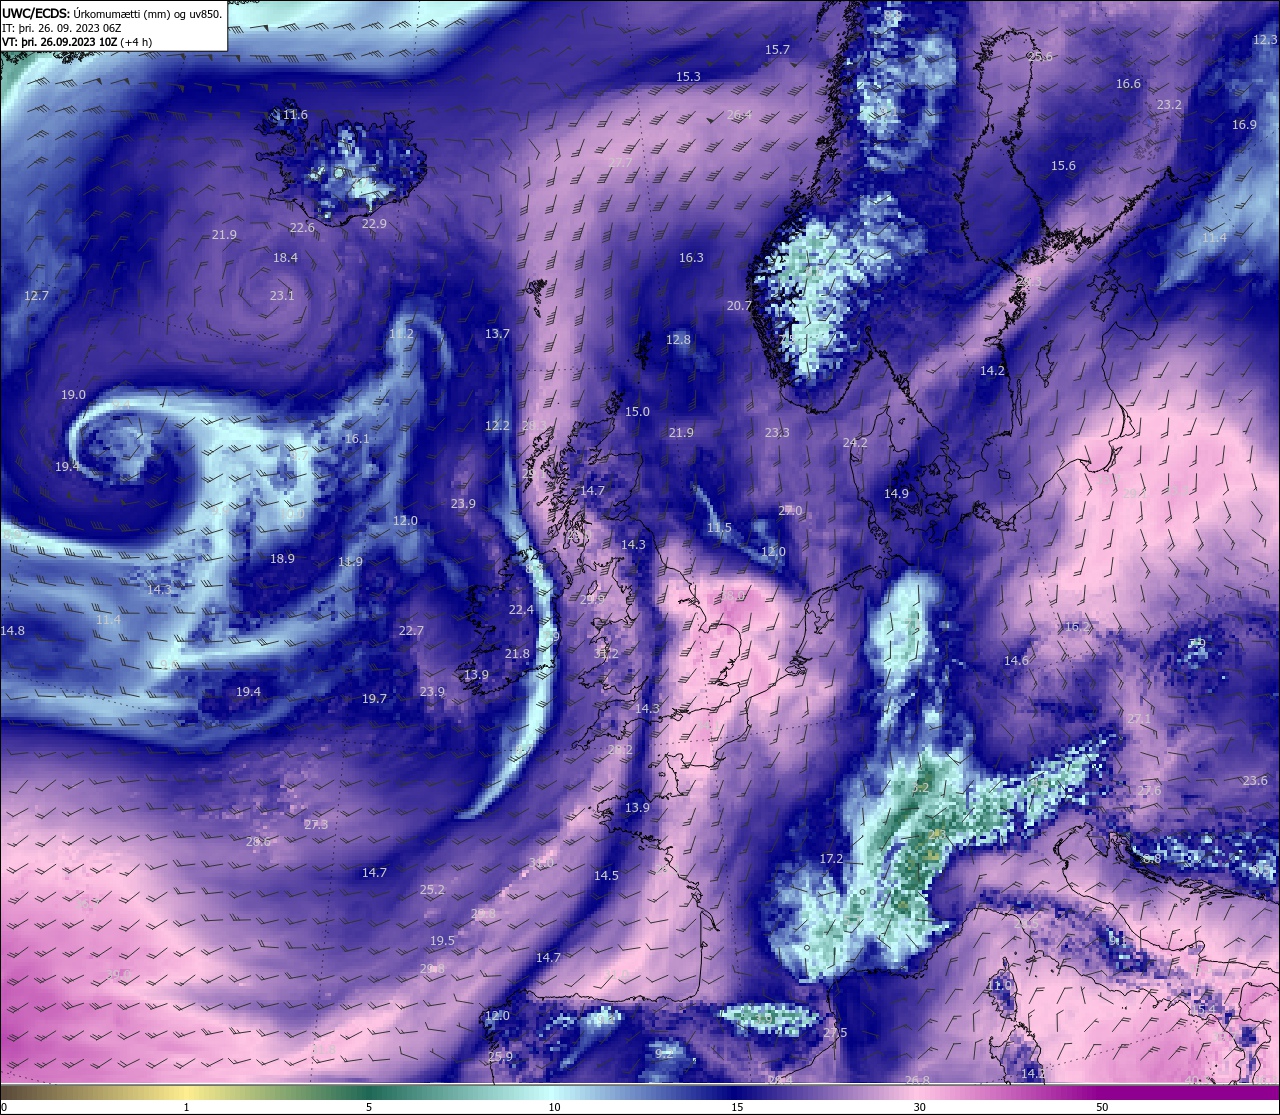Click the 19.0 value above the low

tap(73, 395)
